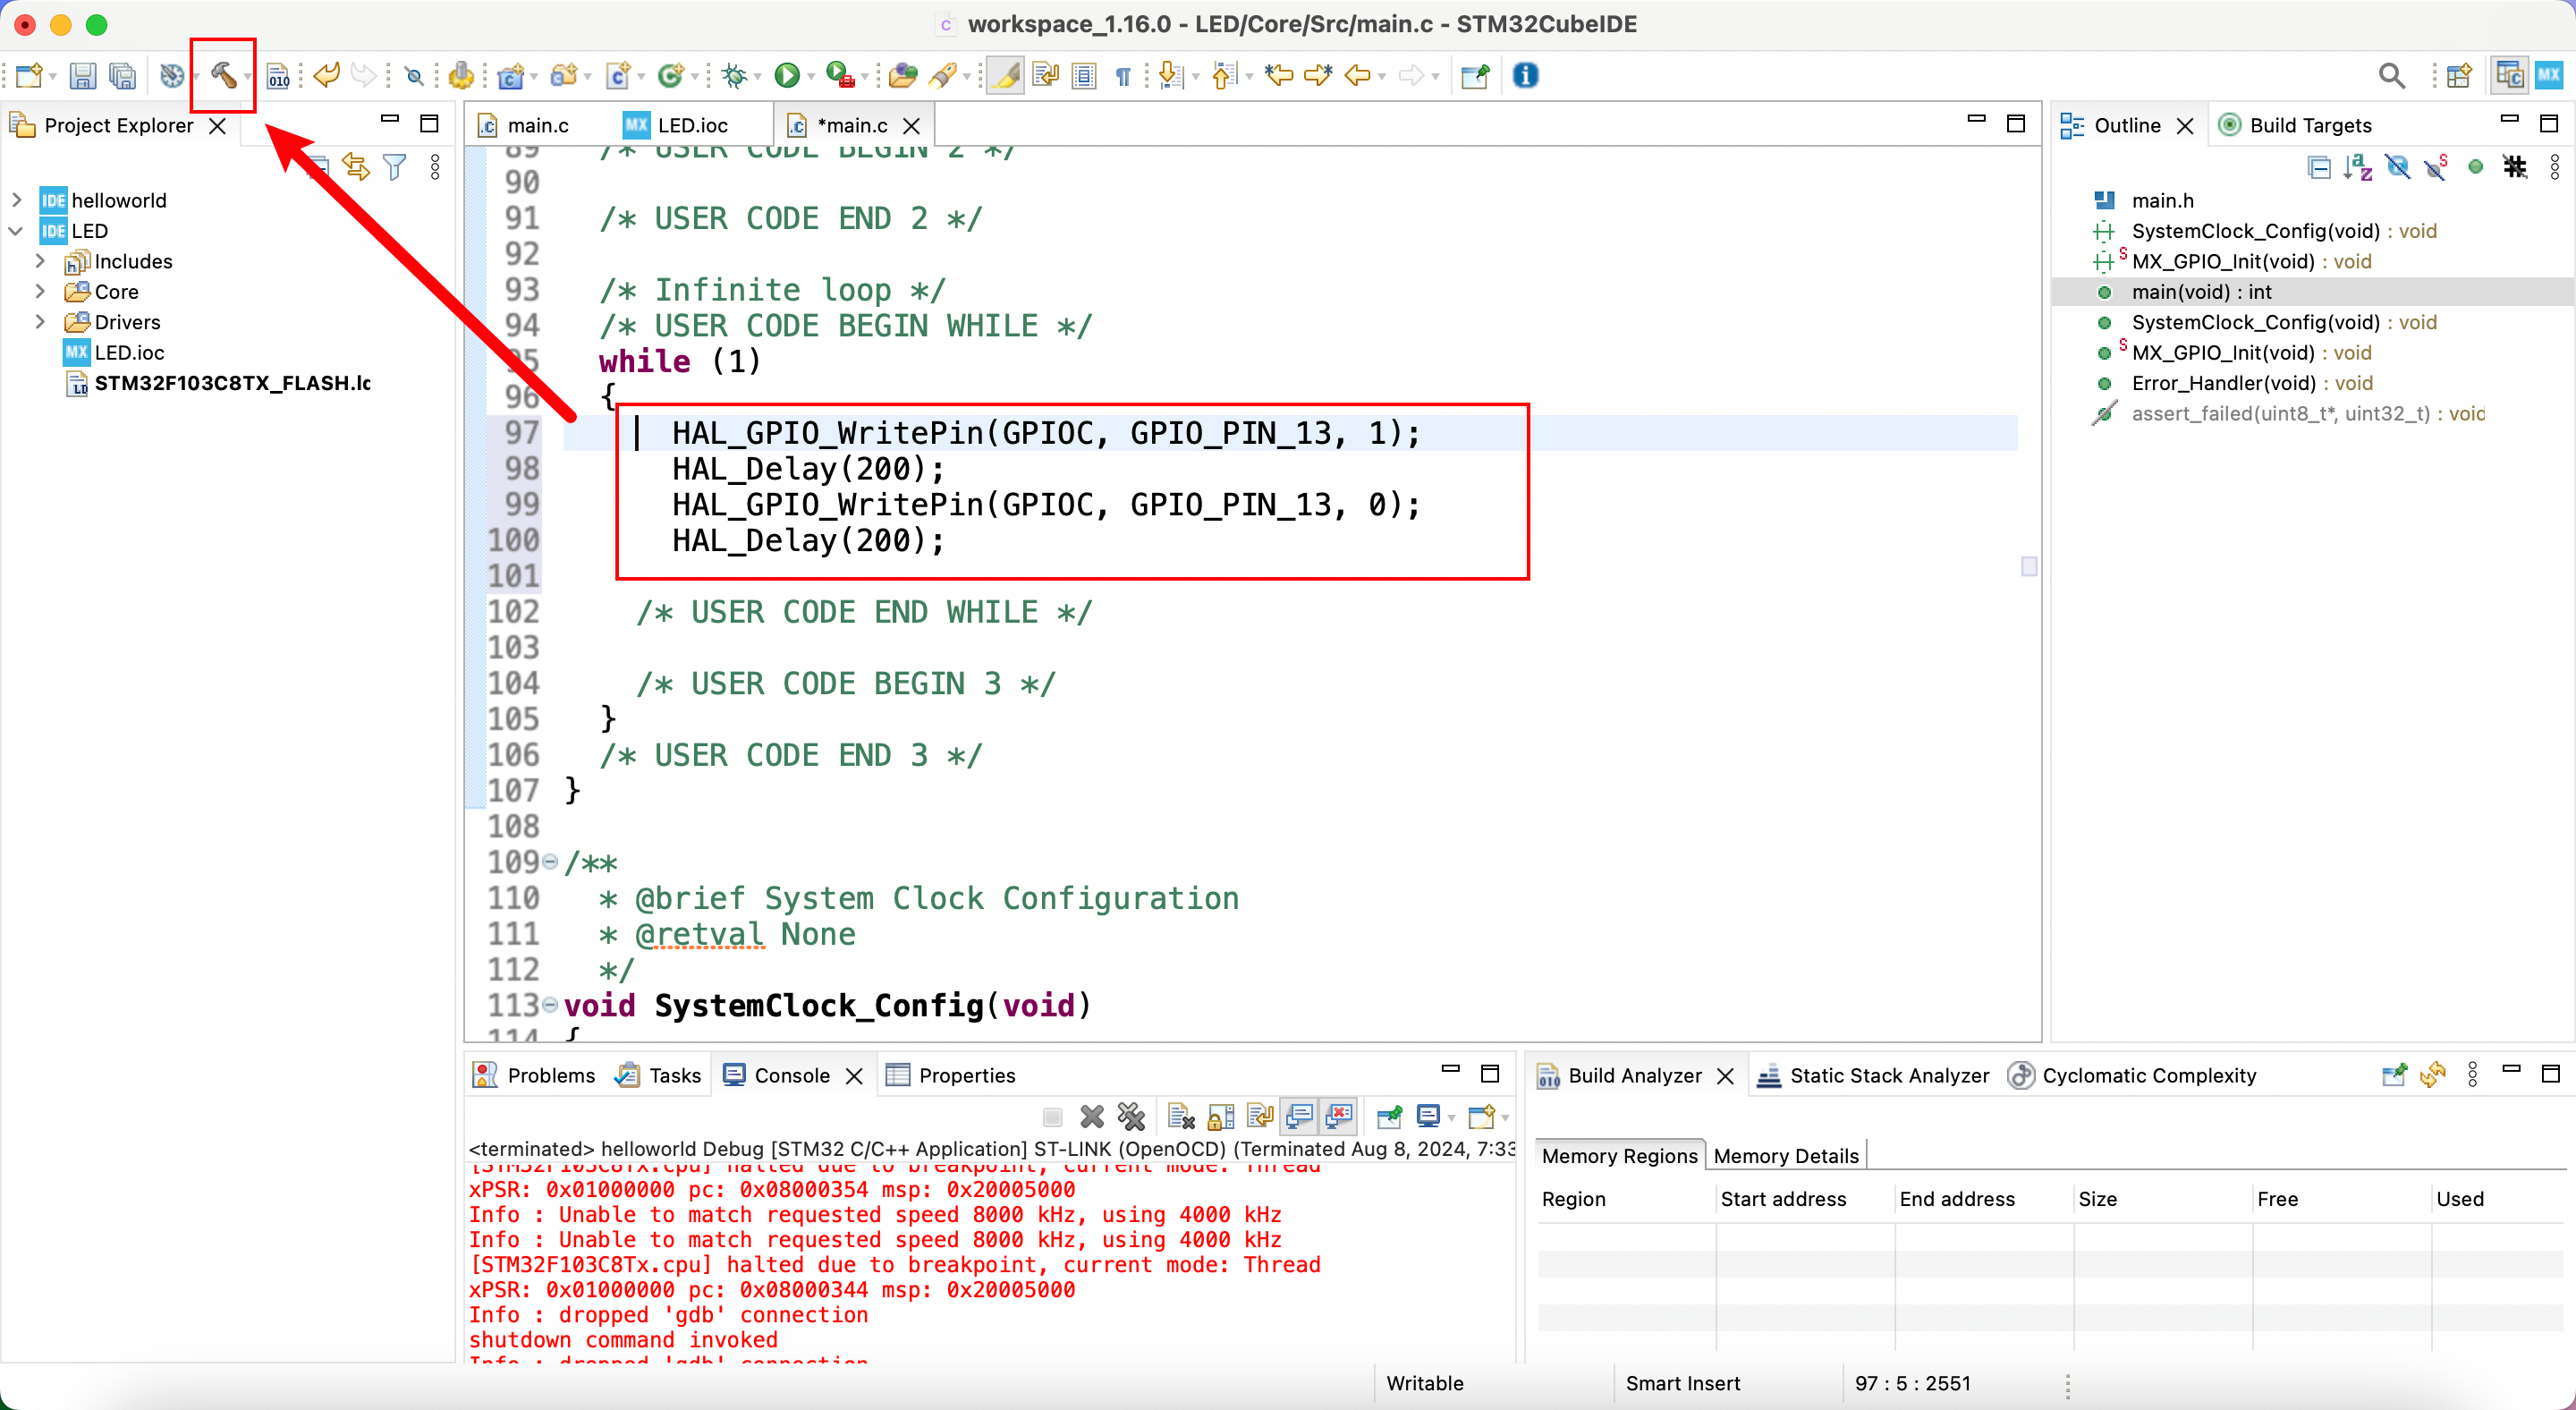Switch to Device Configuration MX perspective
The width and height of the screenshot is (2576, 1410).
click(x=2549, y=75)
